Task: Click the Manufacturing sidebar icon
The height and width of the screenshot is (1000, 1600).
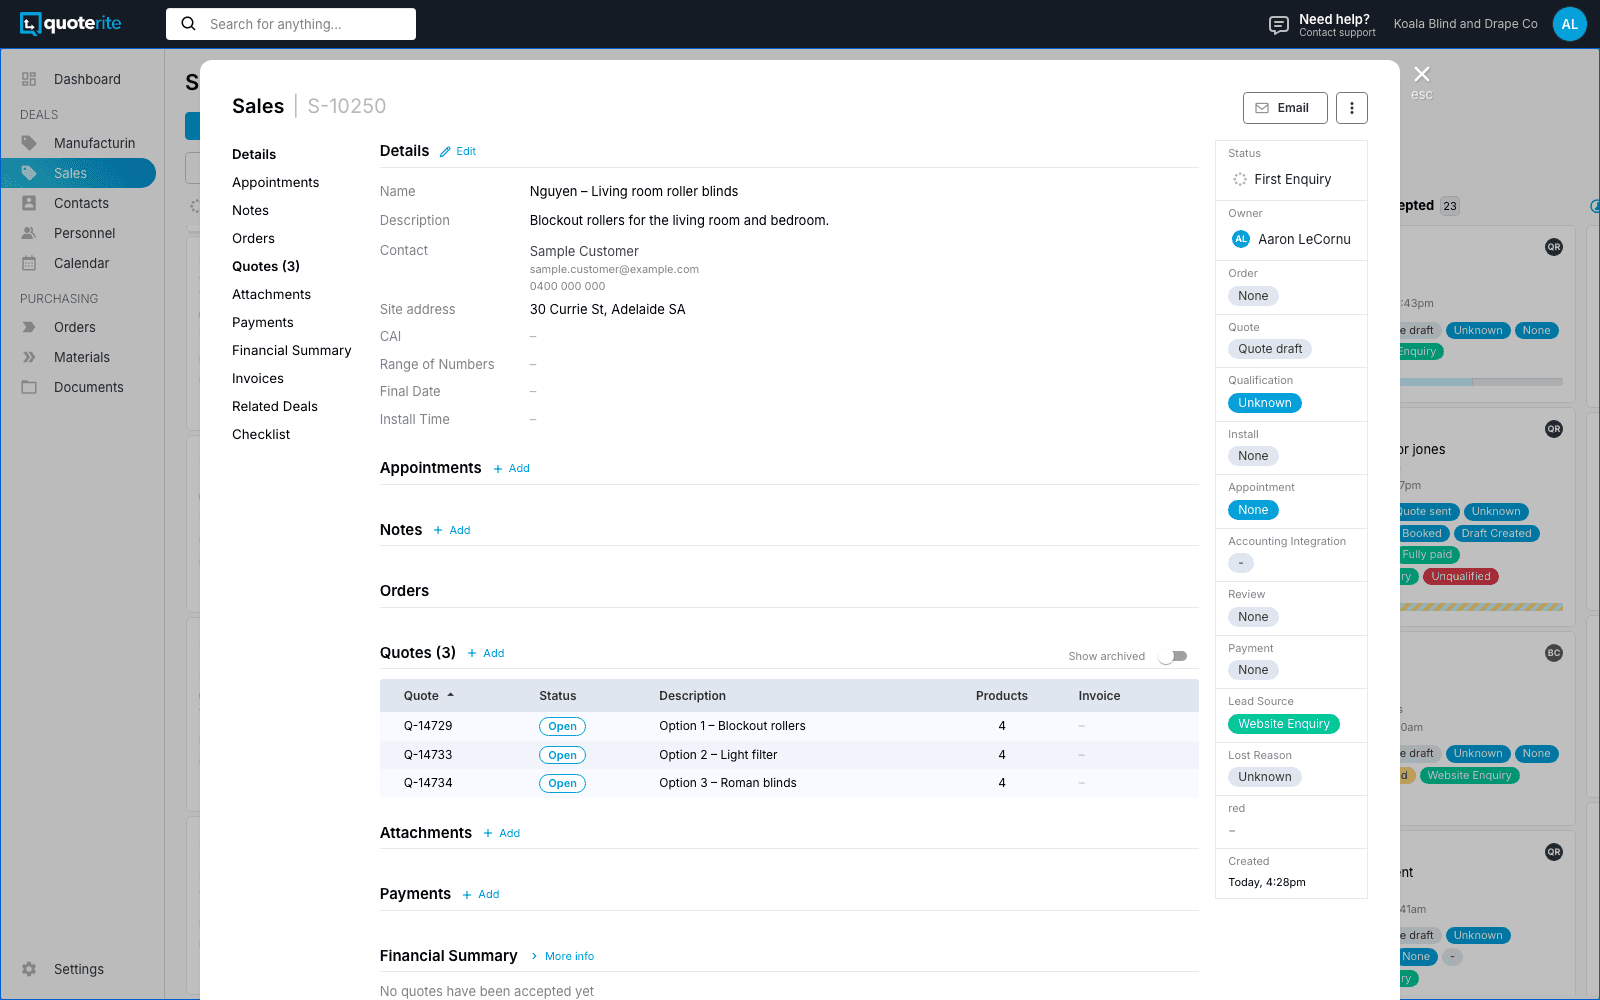Action: pos(29,143)
